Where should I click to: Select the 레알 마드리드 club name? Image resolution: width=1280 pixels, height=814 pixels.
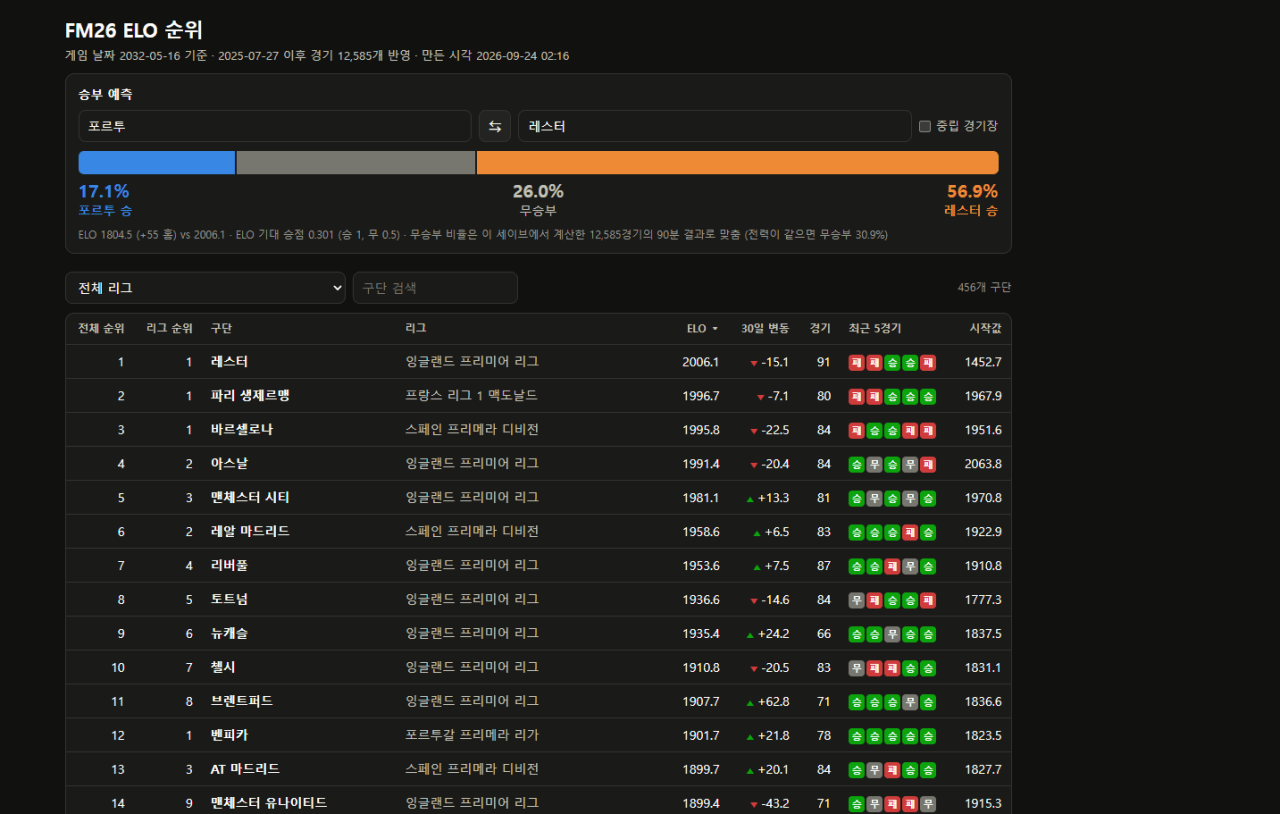pos(250,532)
